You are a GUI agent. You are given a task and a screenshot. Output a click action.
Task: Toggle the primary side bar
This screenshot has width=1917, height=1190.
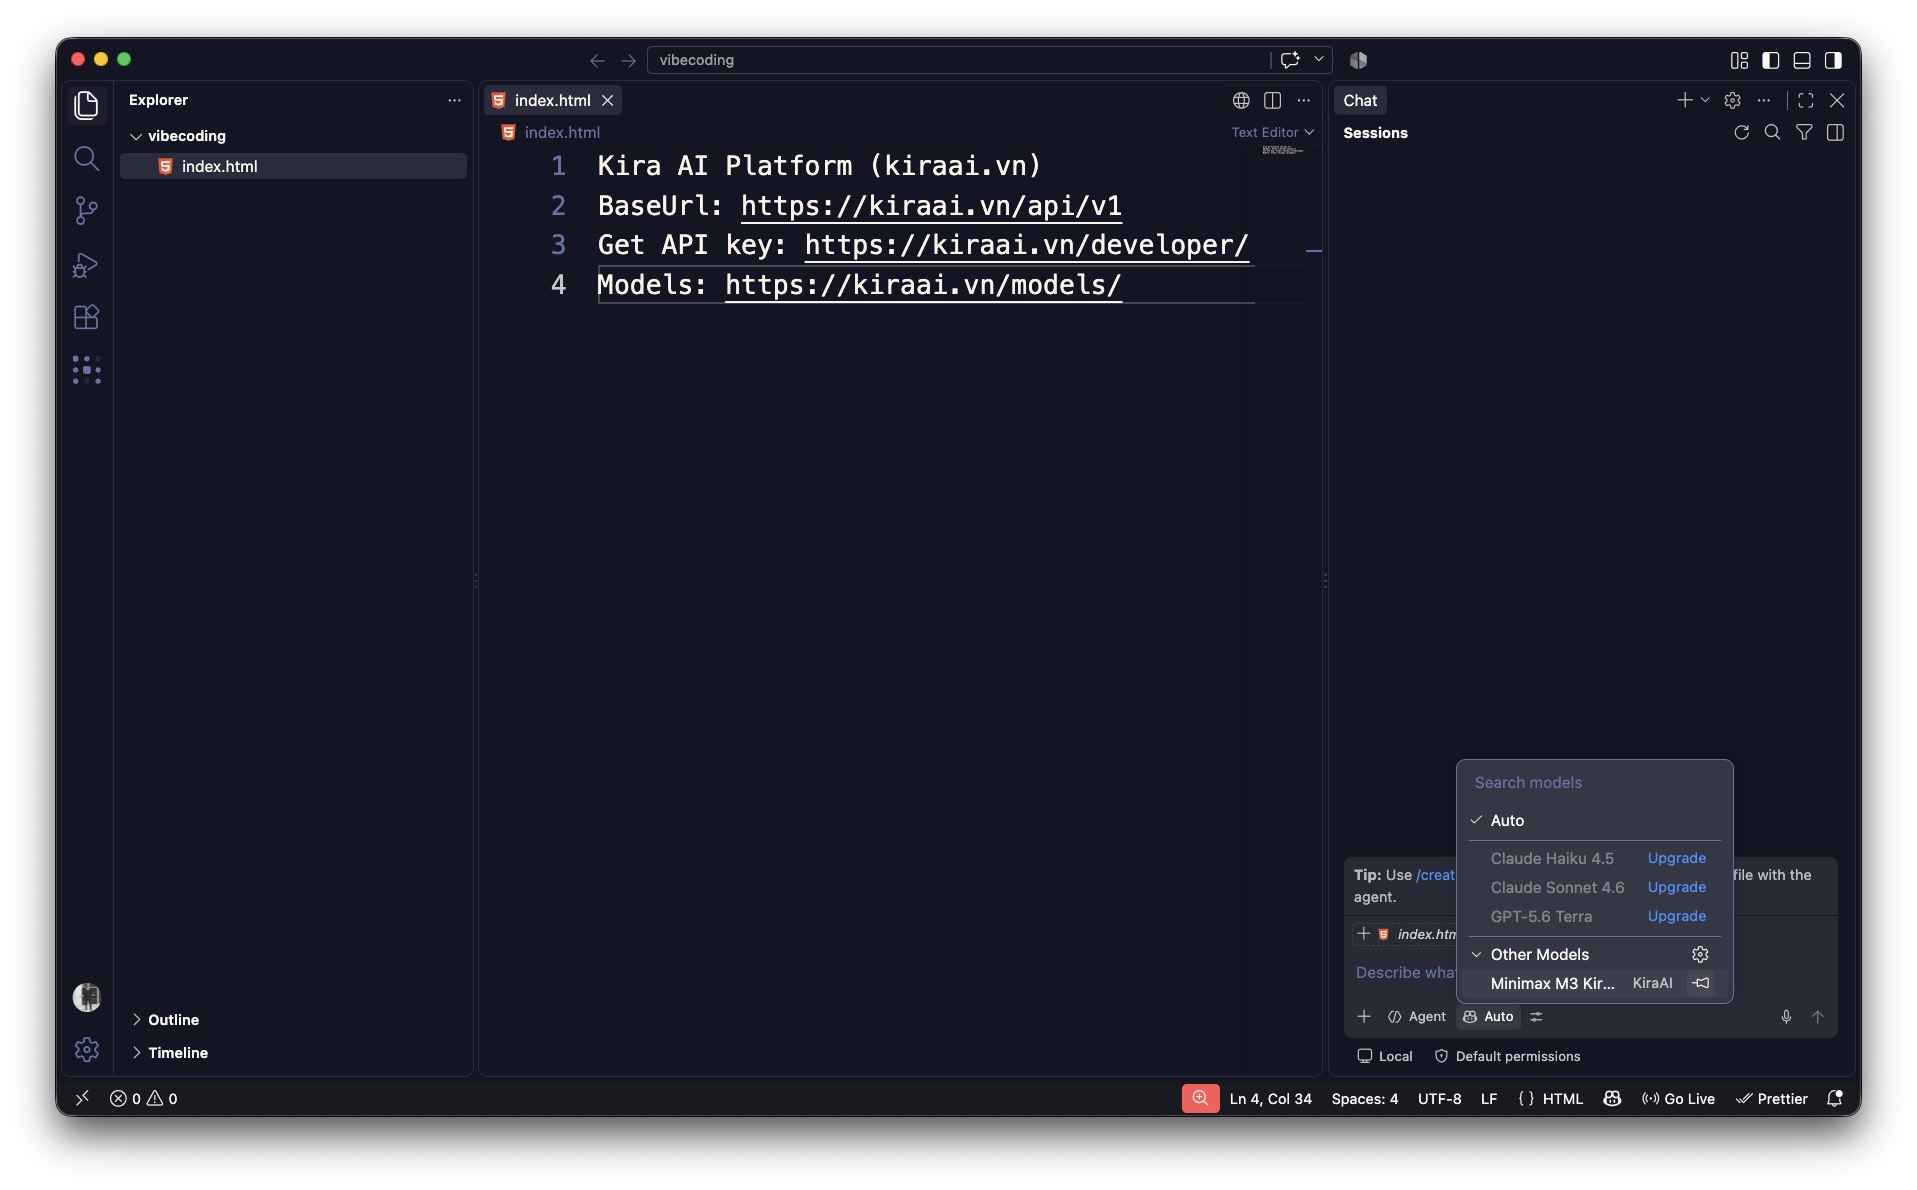click(1771, 60)
